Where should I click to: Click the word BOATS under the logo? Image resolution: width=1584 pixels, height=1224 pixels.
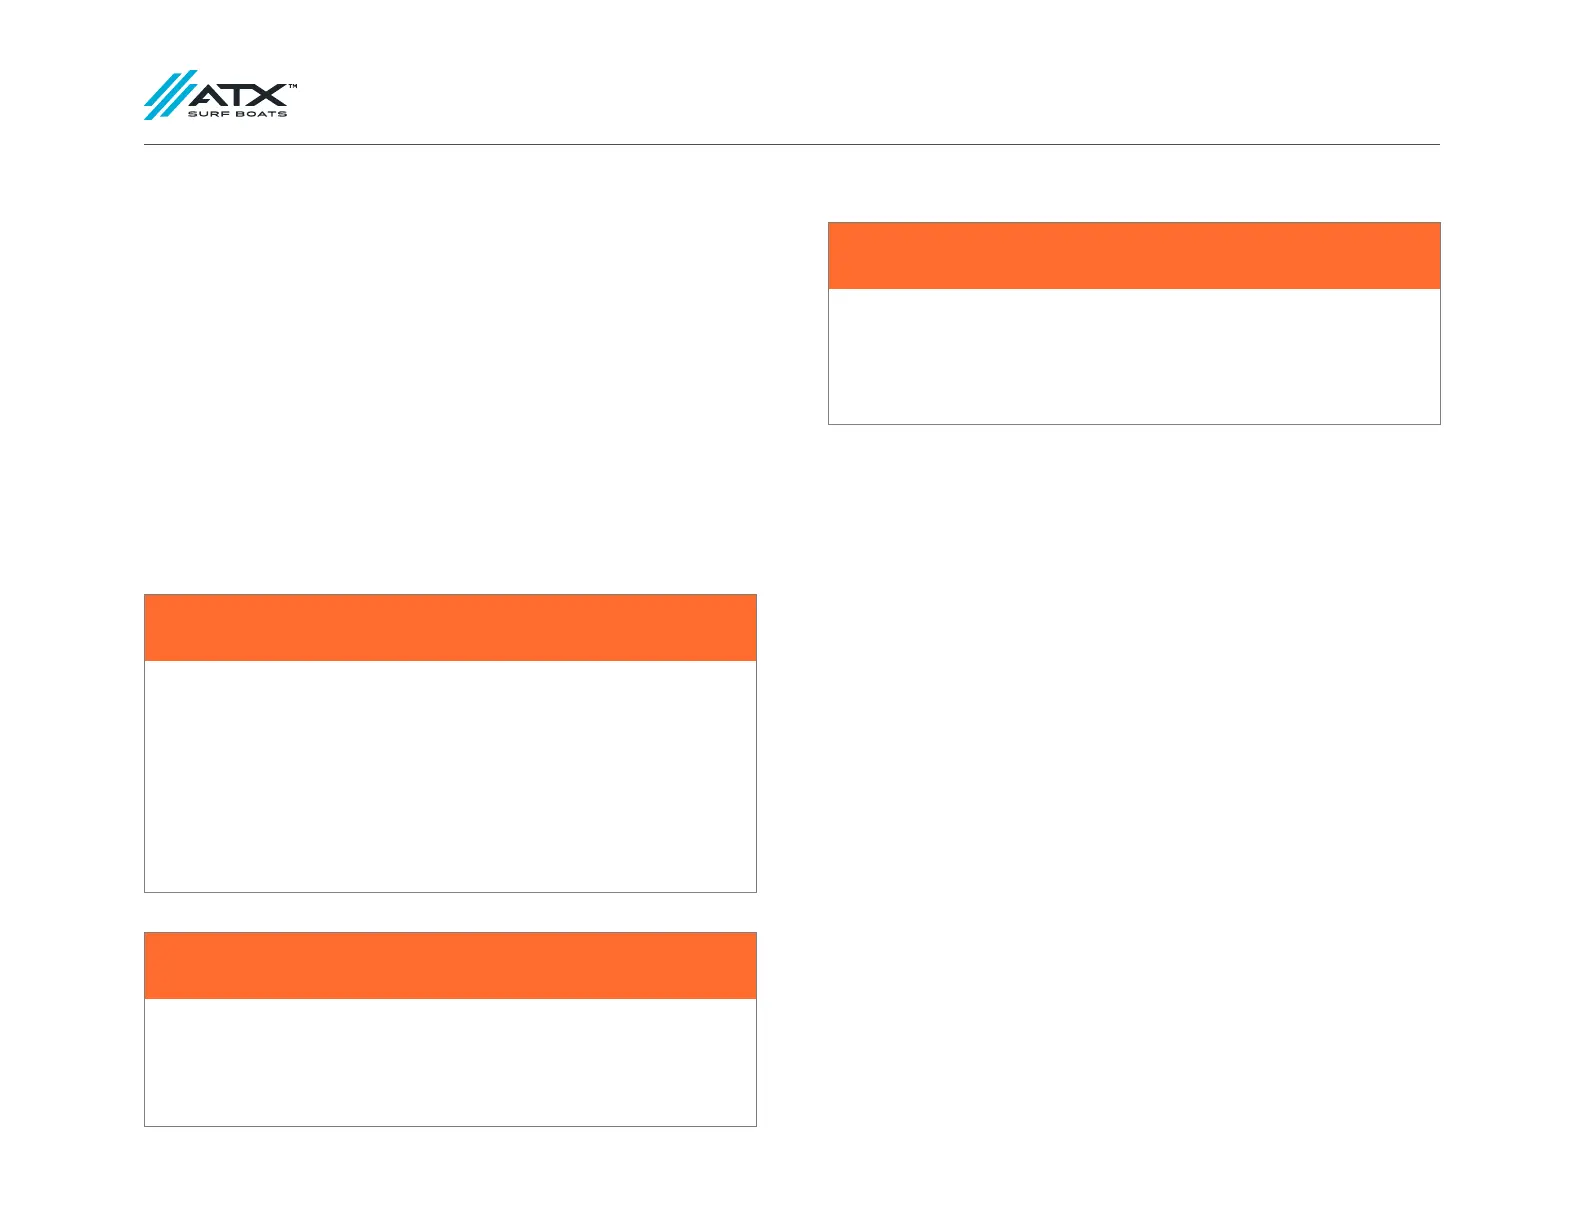pos(260,114)
